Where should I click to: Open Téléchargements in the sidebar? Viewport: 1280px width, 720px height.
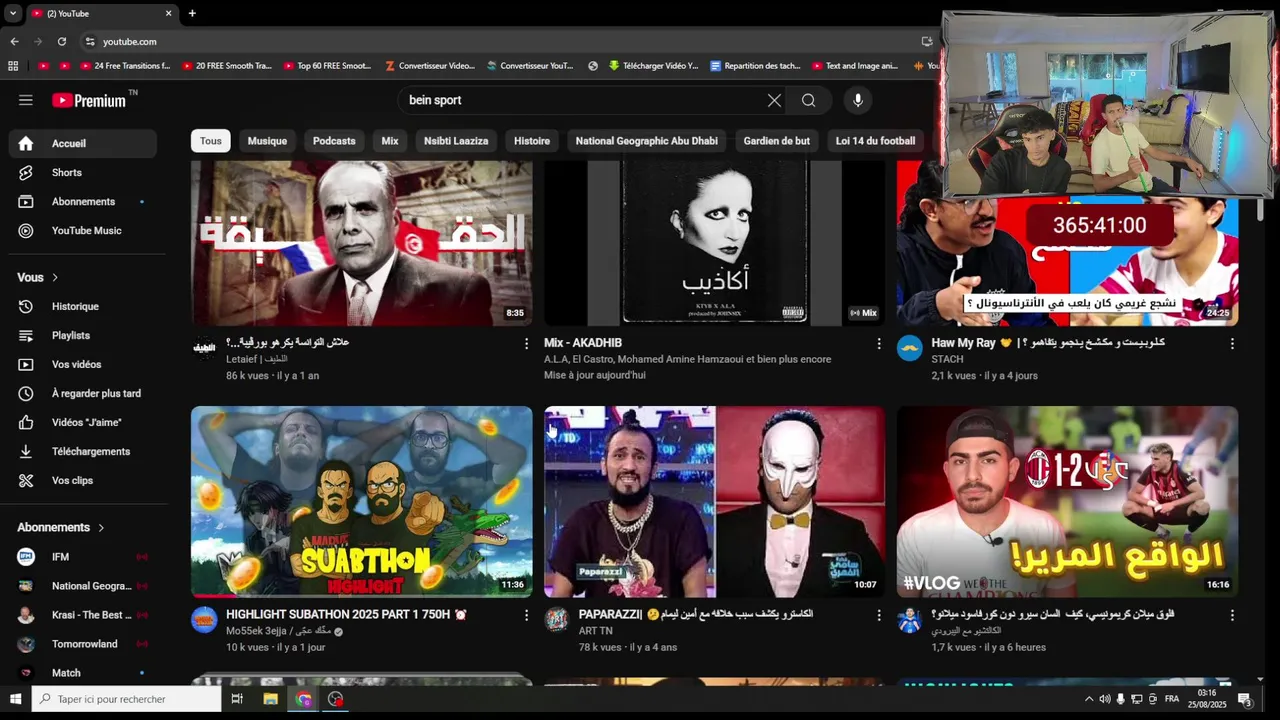(83, 451)
